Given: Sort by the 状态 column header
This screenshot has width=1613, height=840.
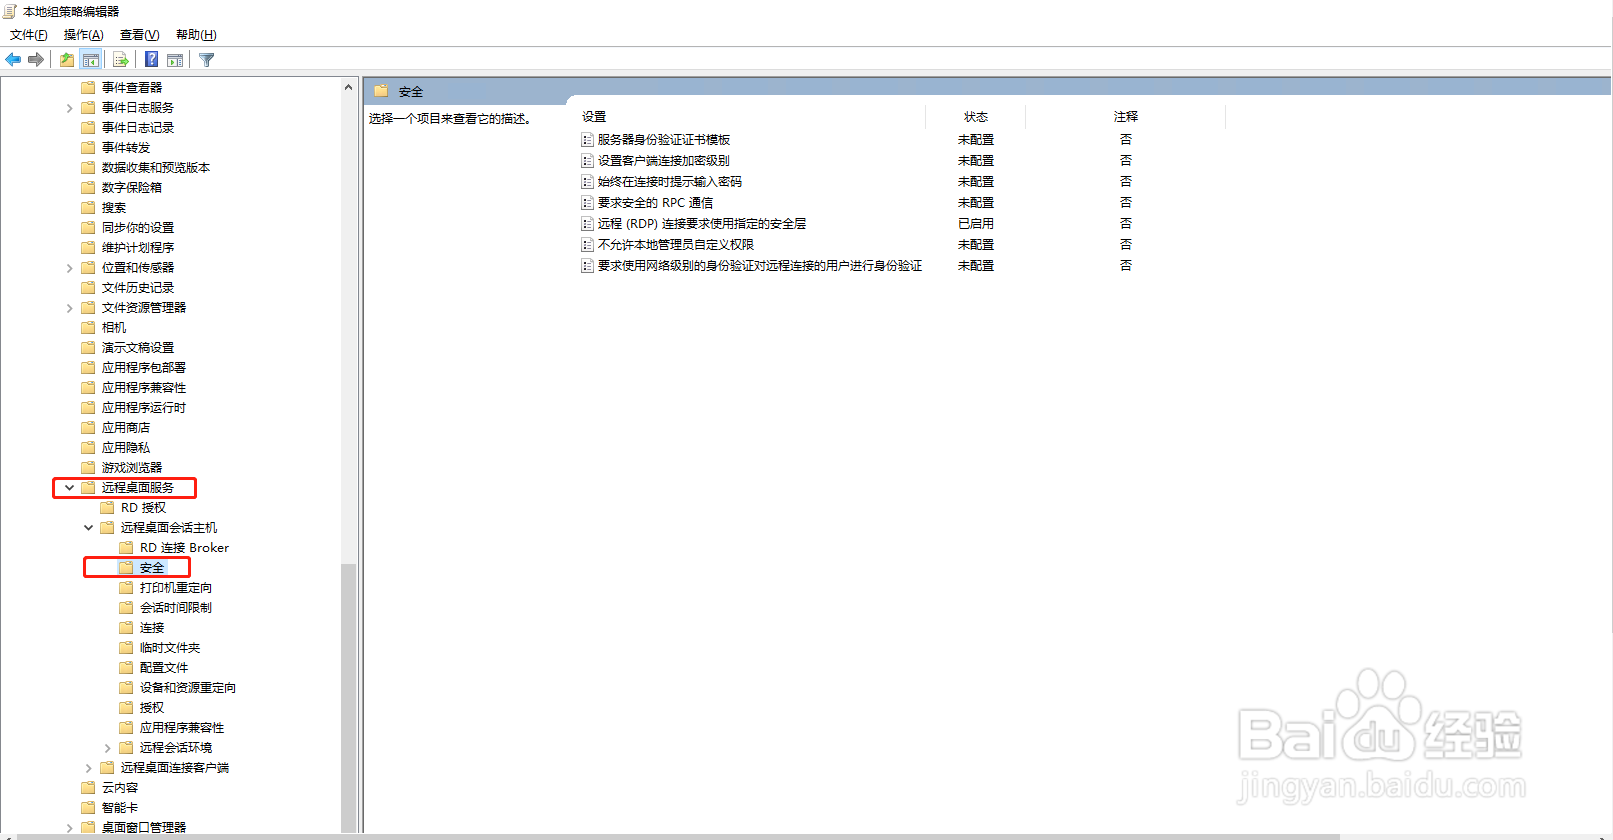Looking at the screenshot, I should pyautogui.click(x=976, y=117).
